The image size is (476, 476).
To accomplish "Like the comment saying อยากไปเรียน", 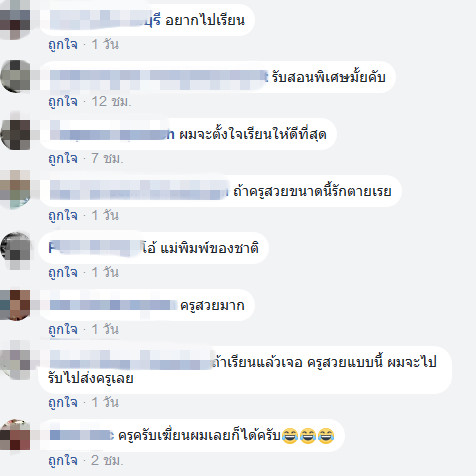I will (x=63, y=44).
